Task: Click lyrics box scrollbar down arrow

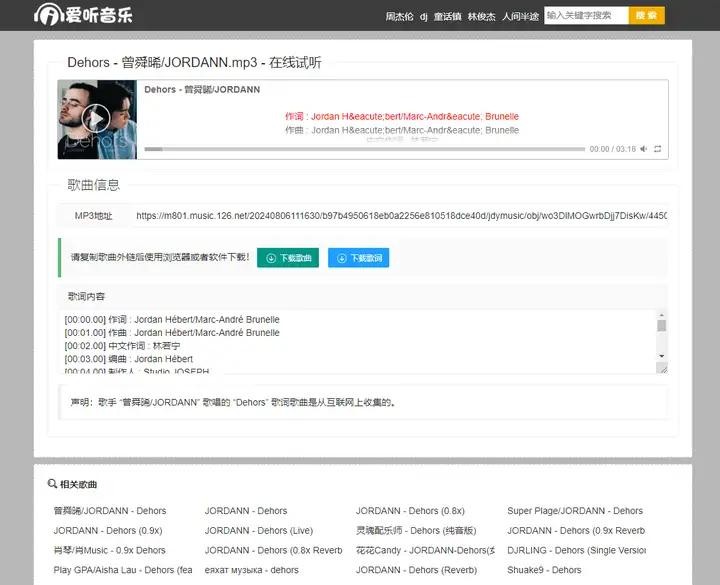Action: (661, 356)
